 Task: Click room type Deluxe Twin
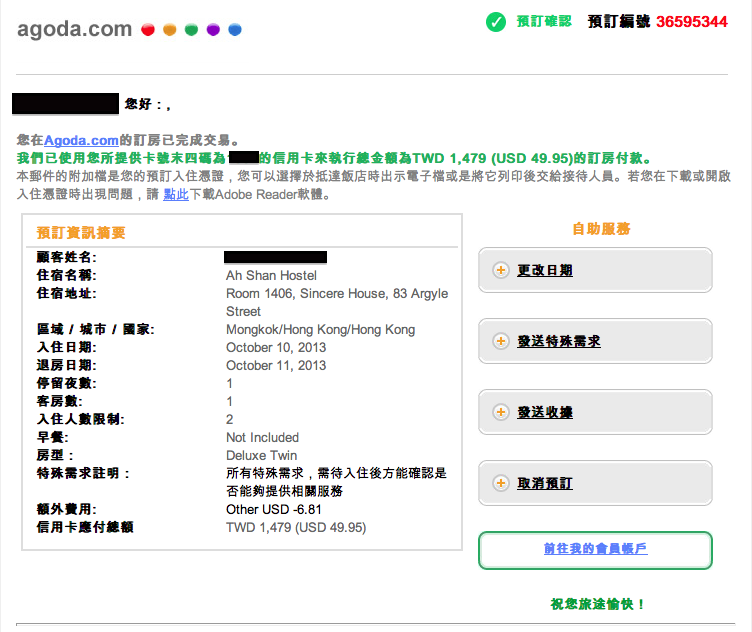pos(261,455)
